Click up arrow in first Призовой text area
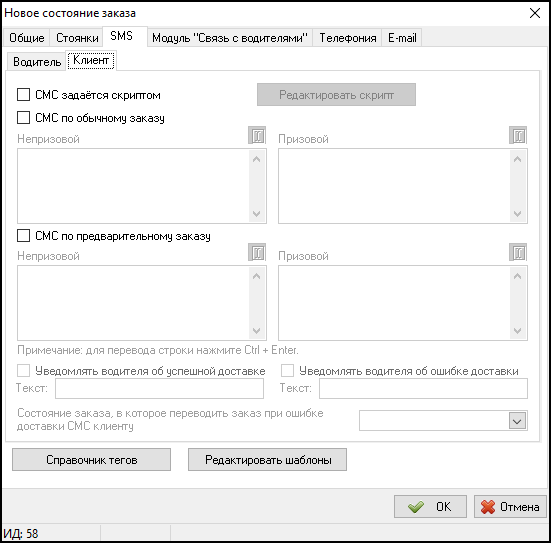The height and width of the screenshot is (543, 551). [517, 159]
